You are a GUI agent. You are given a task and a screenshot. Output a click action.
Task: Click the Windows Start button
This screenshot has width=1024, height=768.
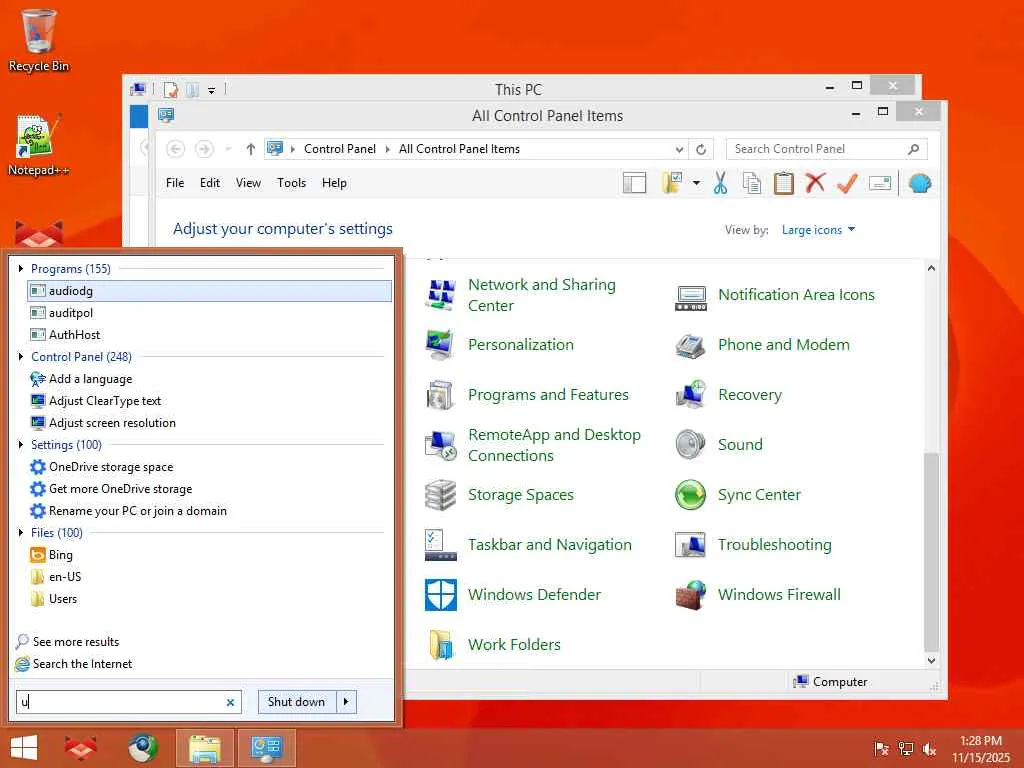[24, 748]
